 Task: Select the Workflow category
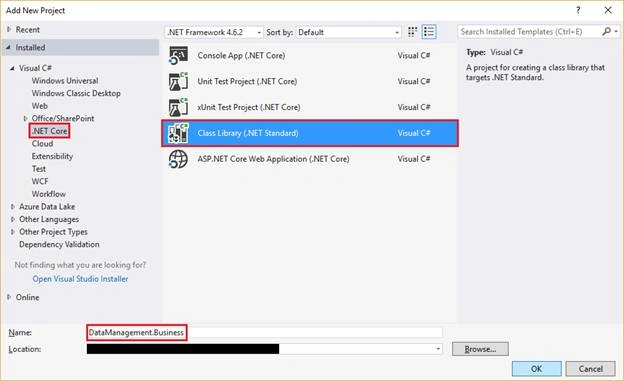[x=49, y=194]
